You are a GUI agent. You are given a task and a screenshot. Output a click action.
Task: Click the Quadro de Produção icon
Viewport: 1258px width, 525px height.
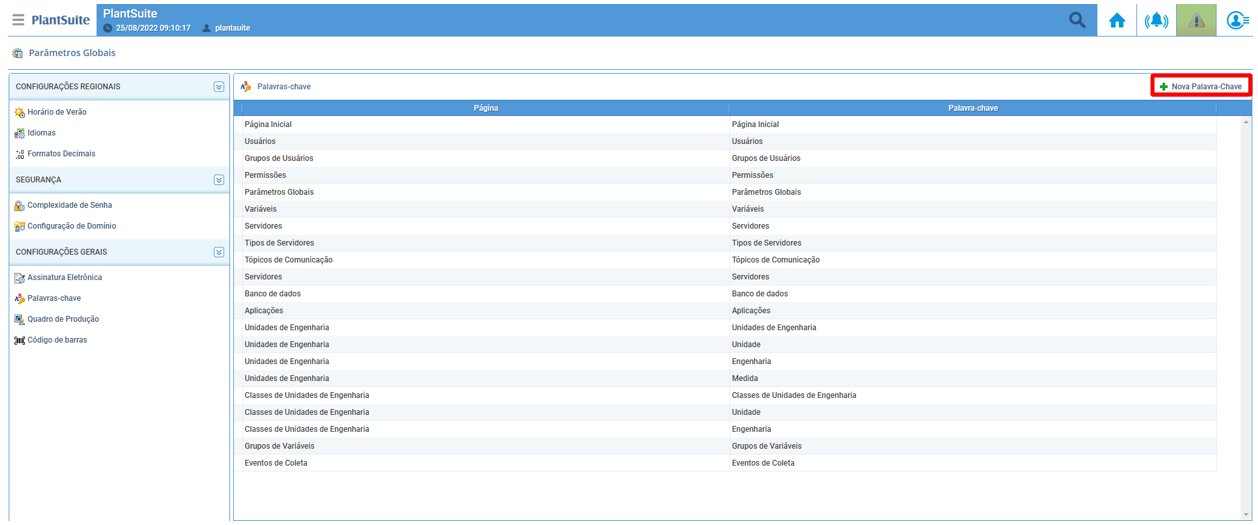20,319
